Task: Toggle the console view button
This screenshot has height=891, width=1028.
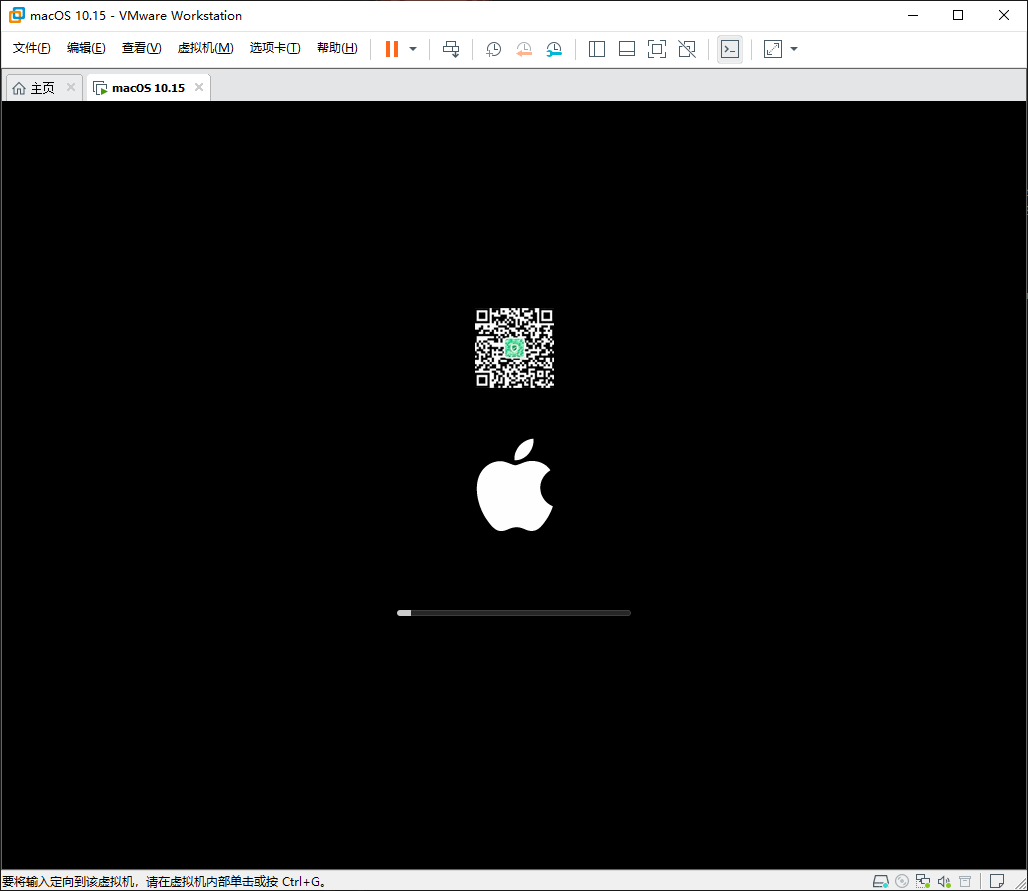Action: [x=730, y=48]
